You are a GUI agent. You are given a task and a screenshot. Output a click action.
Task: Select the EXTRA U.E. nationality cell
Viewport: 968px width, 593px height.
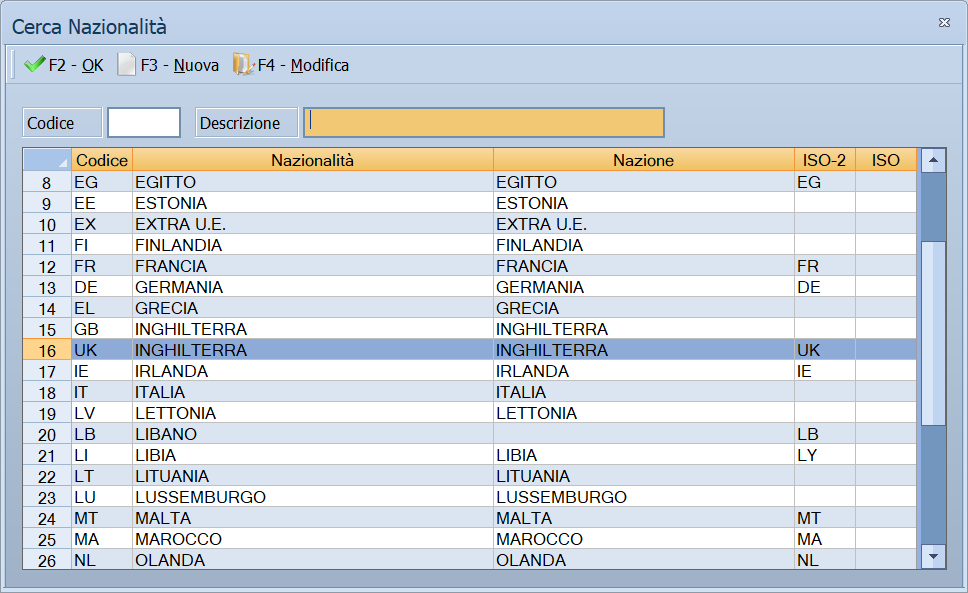pos(313,224)
